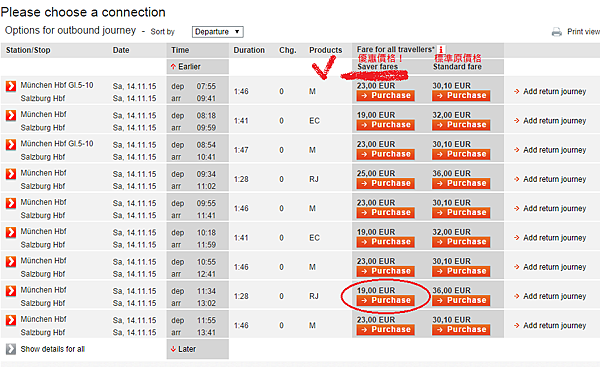Purchase 36,00 EUR standard fare for 11:34 train
Screen dimensions: 600x367
pos(461,300)
